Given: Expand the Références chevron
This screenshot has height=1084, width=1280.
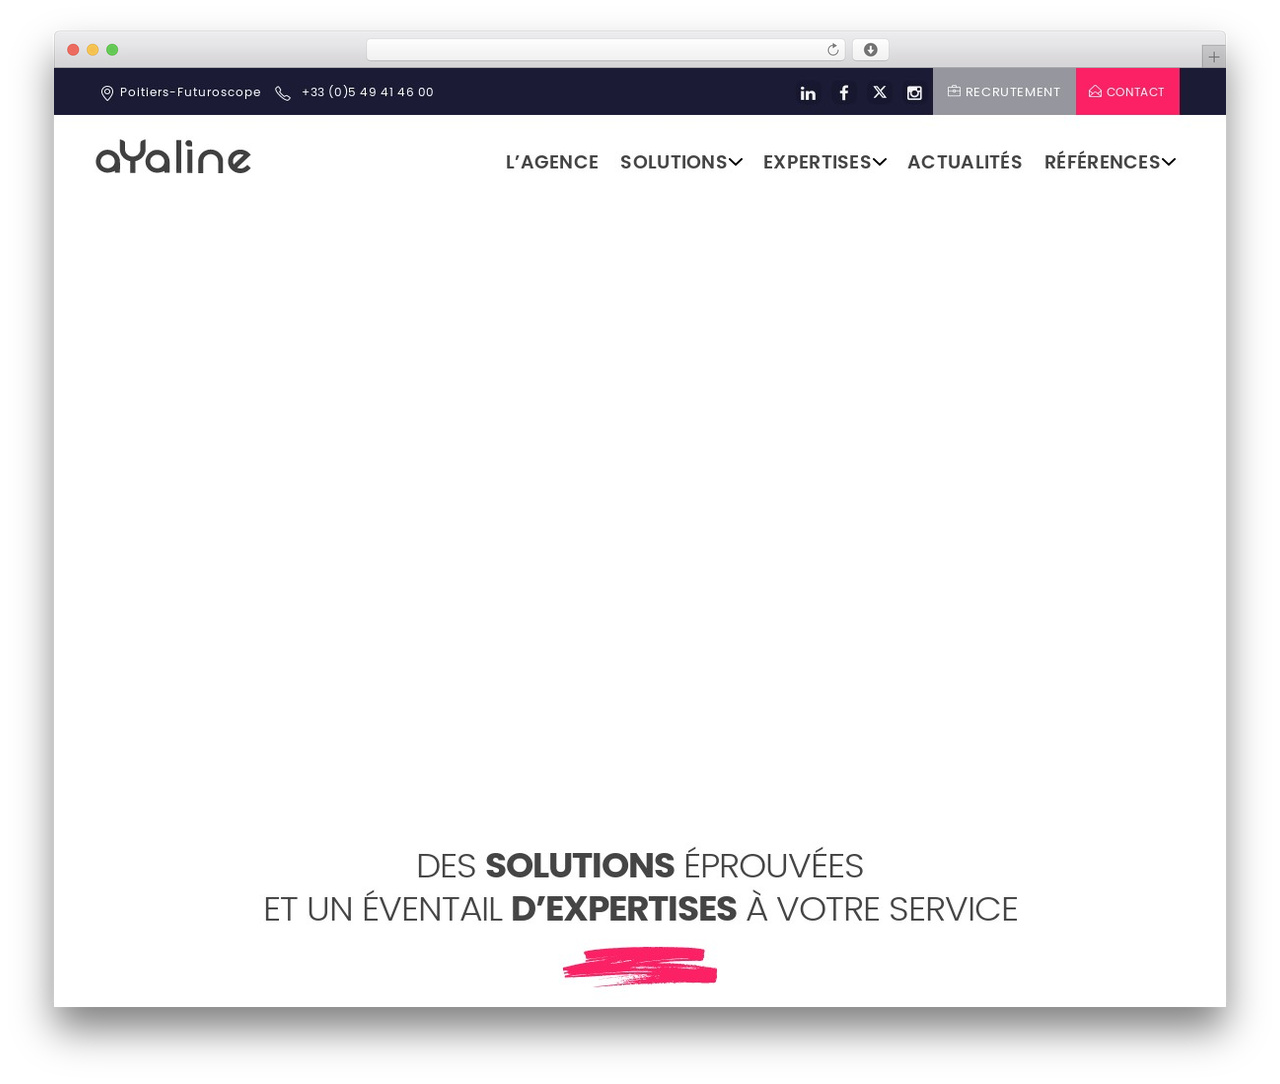Looking at the screenshot, I should tap(1169, 162).
